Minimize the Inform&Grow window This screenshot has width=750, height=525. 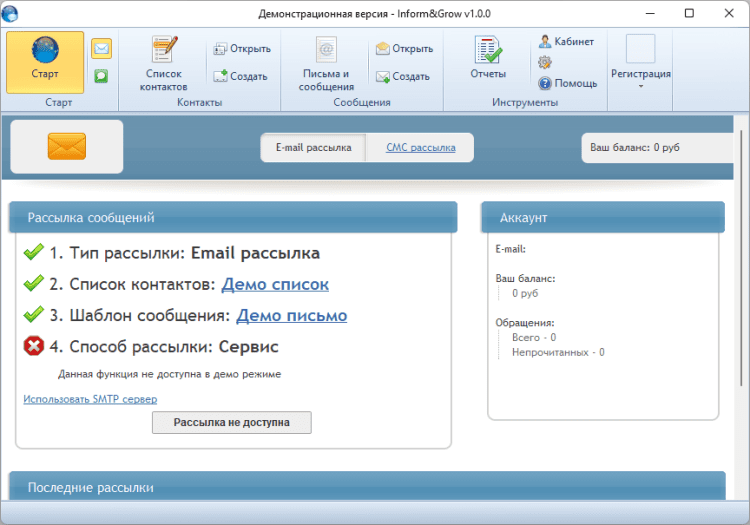pos(650,13)
